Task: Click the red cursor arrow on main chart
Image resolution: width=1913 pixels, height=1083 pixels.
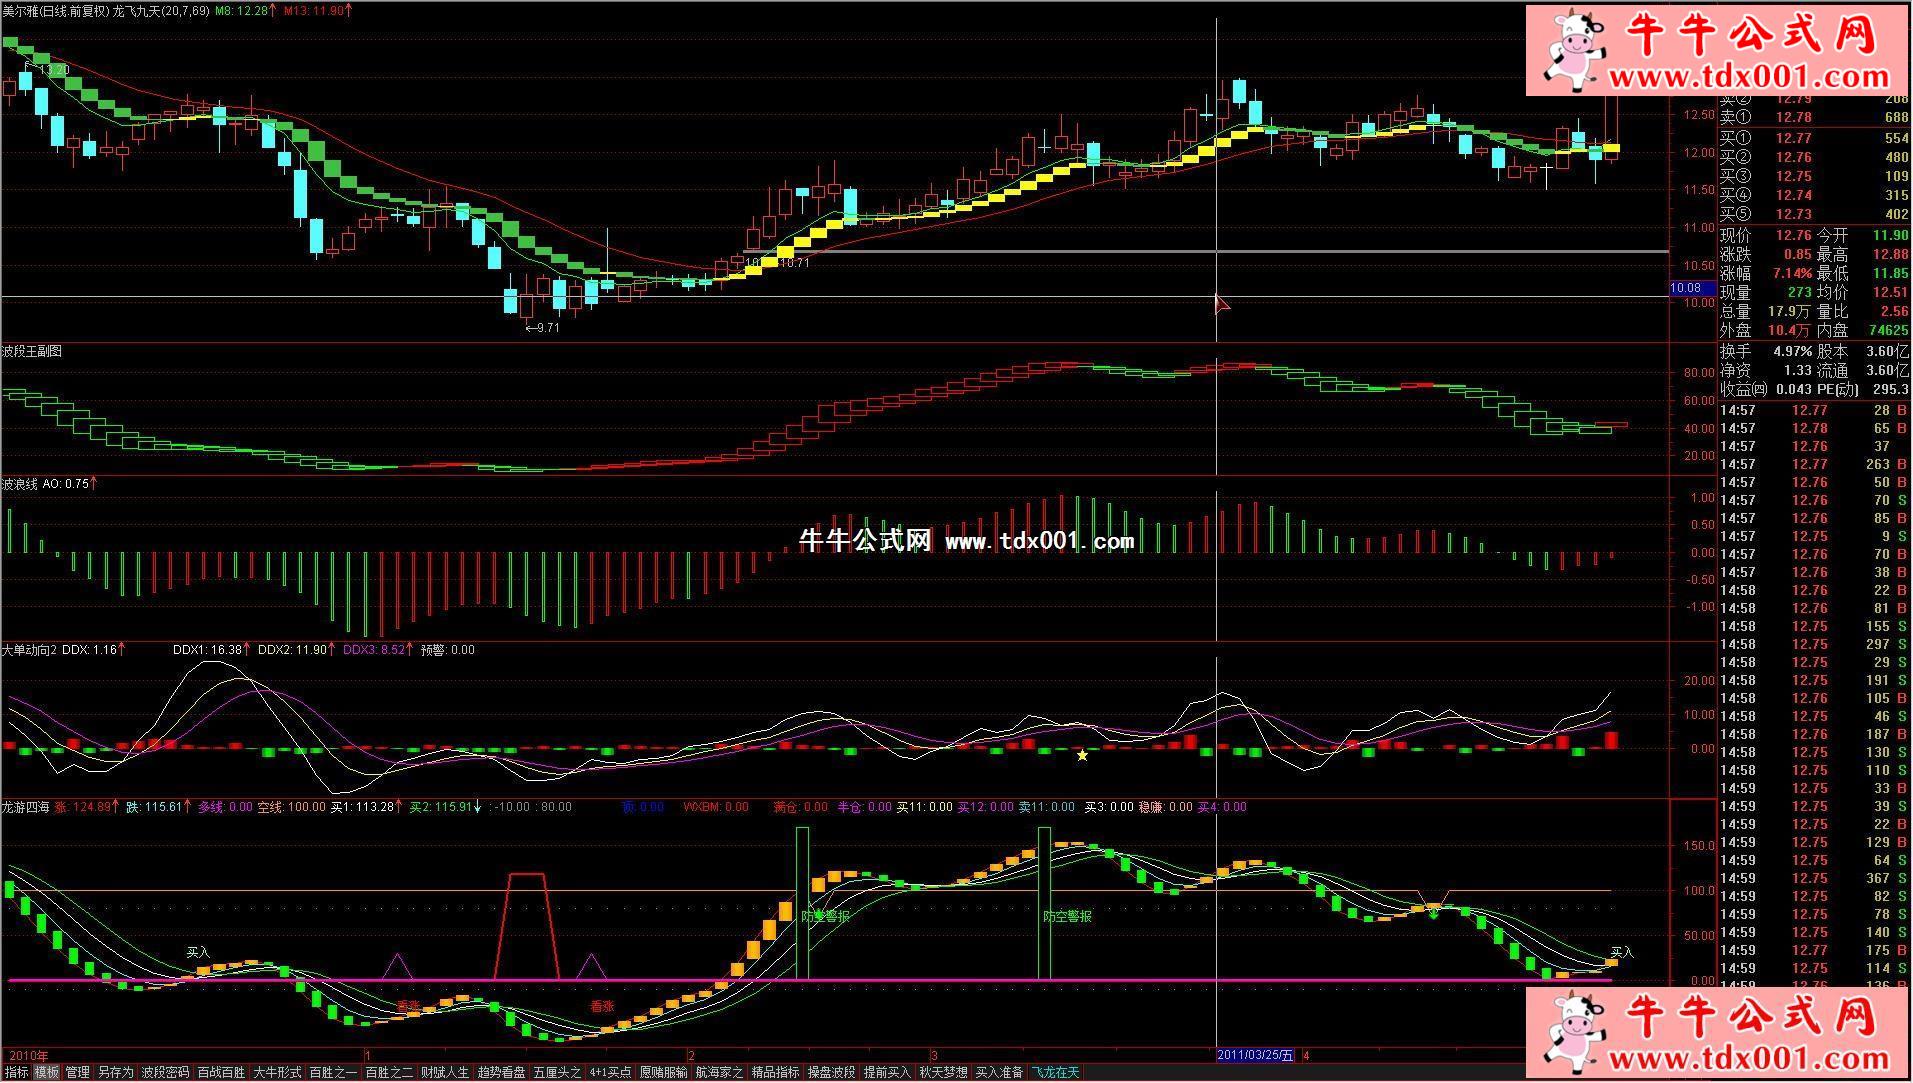Action: (x=1220, y=304)
